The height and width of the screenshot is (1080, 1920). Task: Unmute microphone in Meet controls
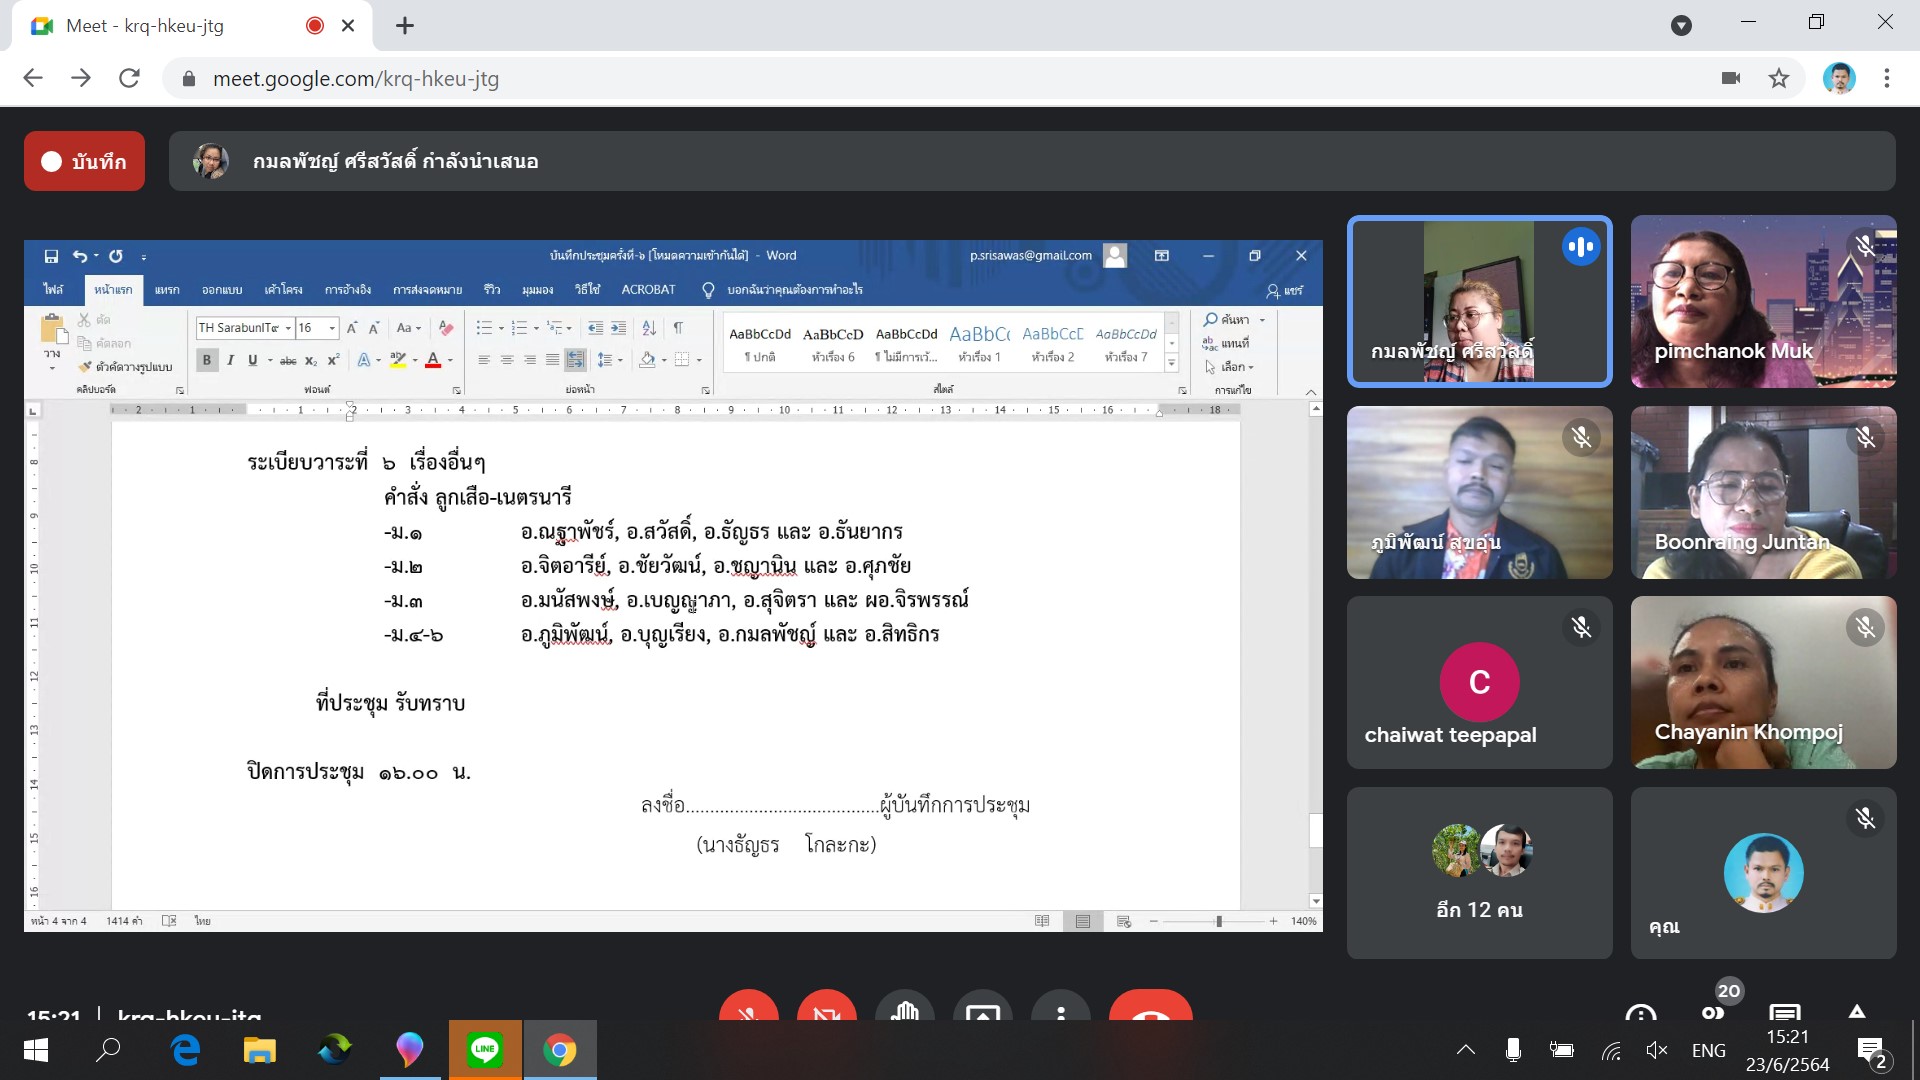748,1008
